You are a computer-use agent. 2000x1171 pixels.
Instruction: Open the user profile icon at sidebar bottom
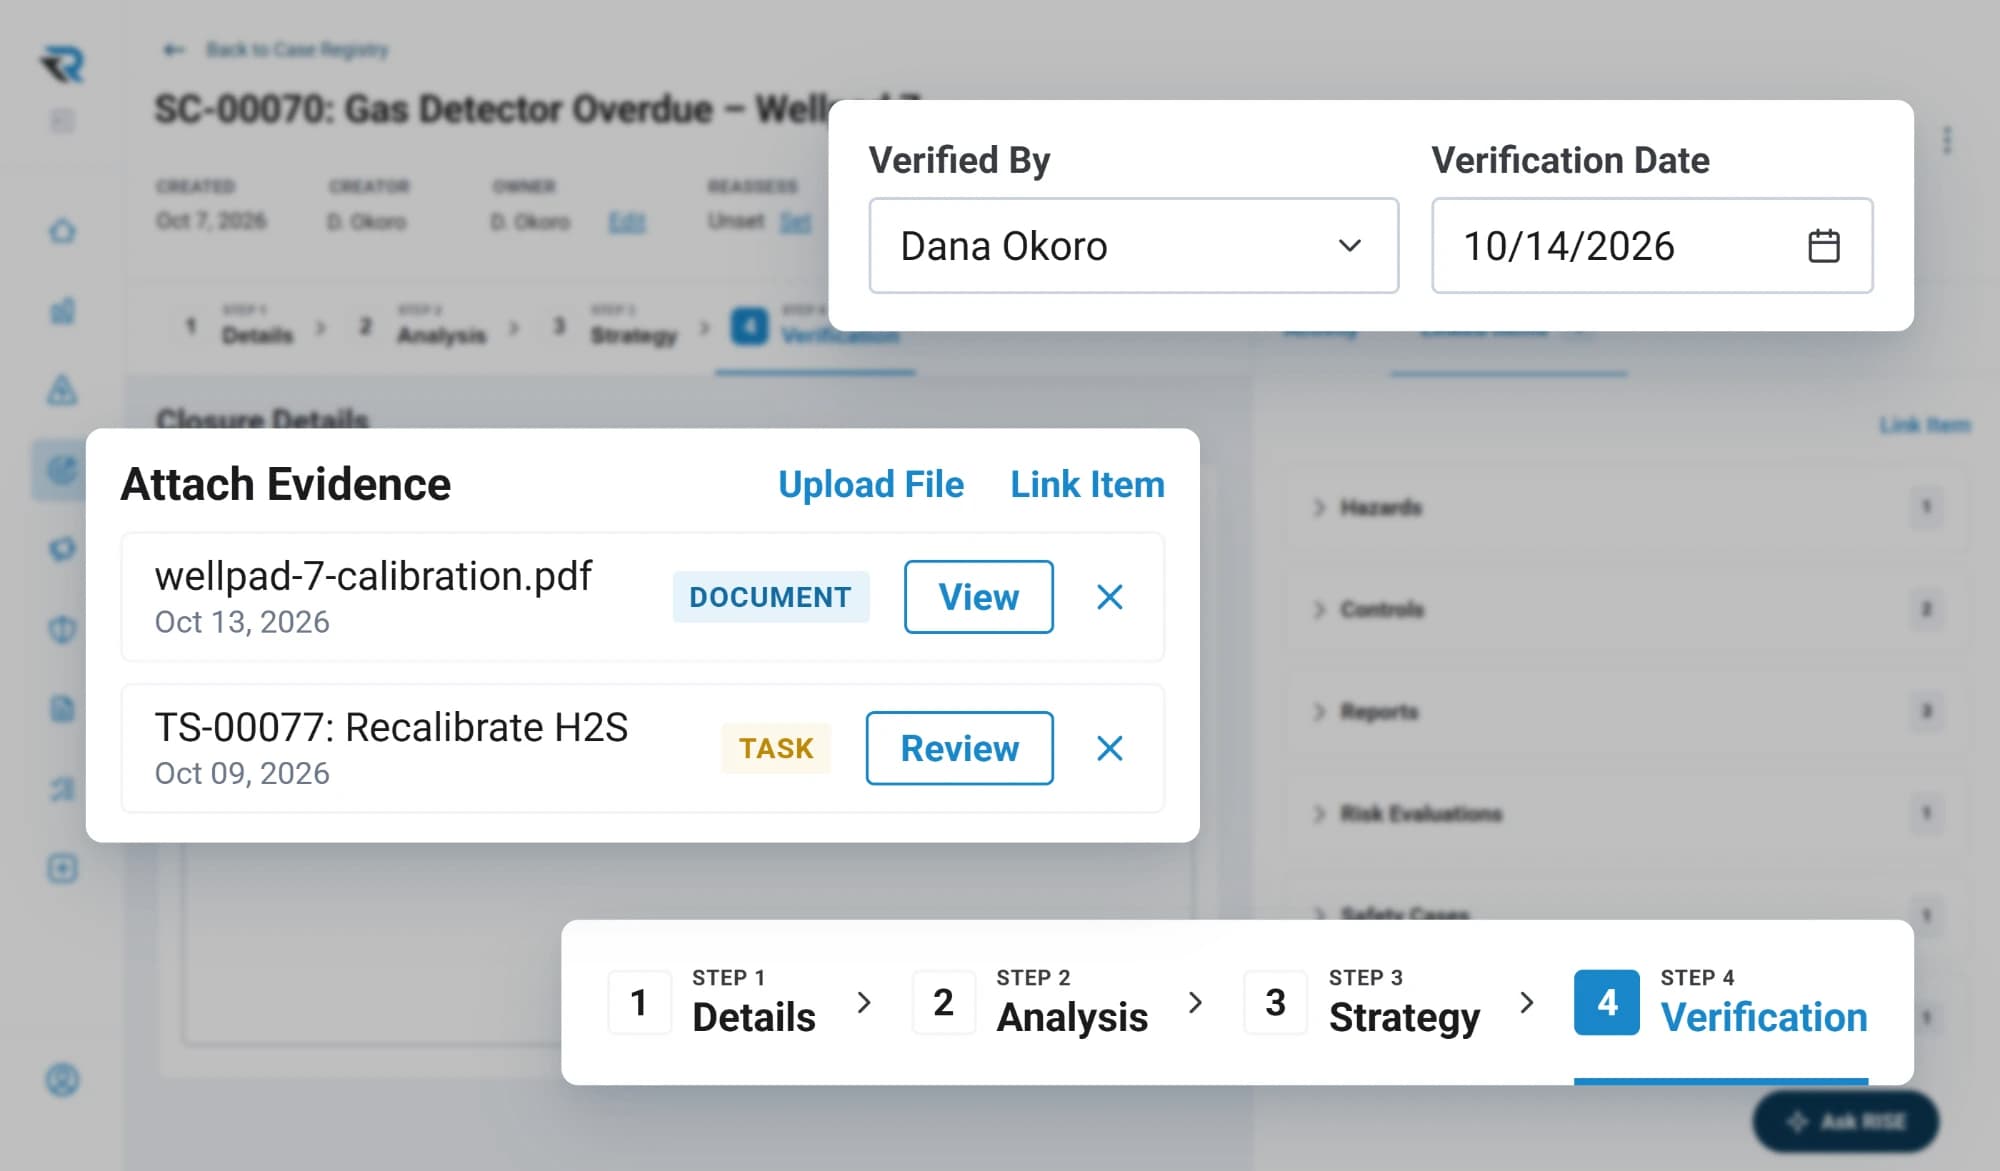[x=62, y=1080]
